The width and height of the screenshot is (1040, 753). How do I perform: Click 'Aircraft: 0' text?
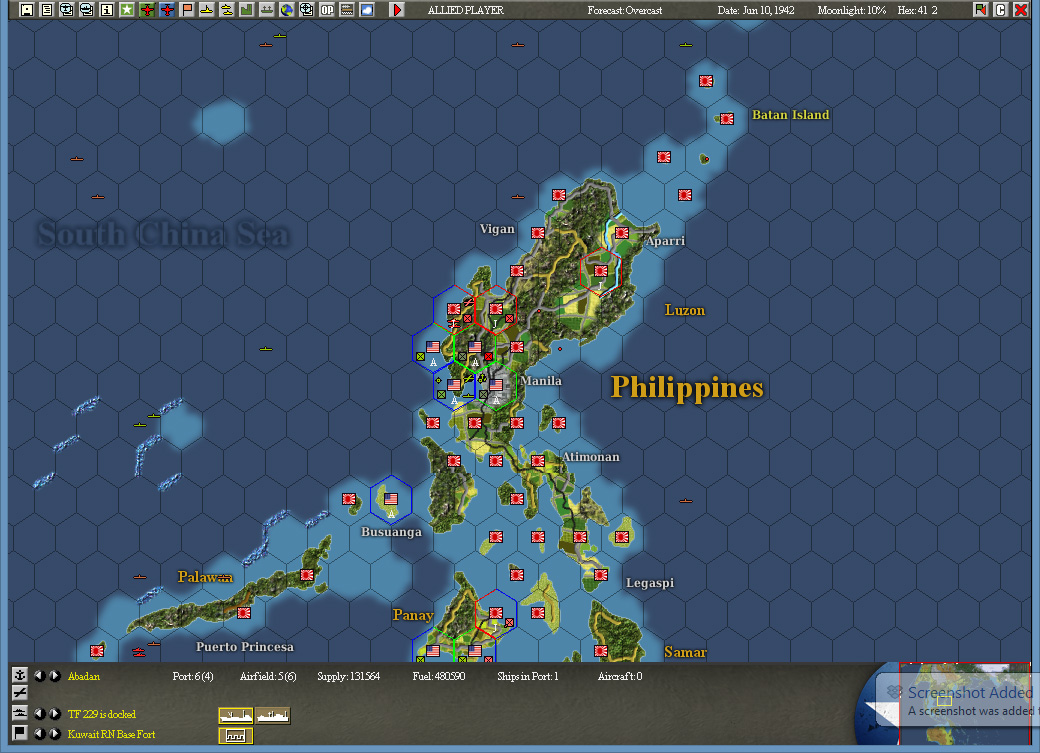tap(620, 677)
